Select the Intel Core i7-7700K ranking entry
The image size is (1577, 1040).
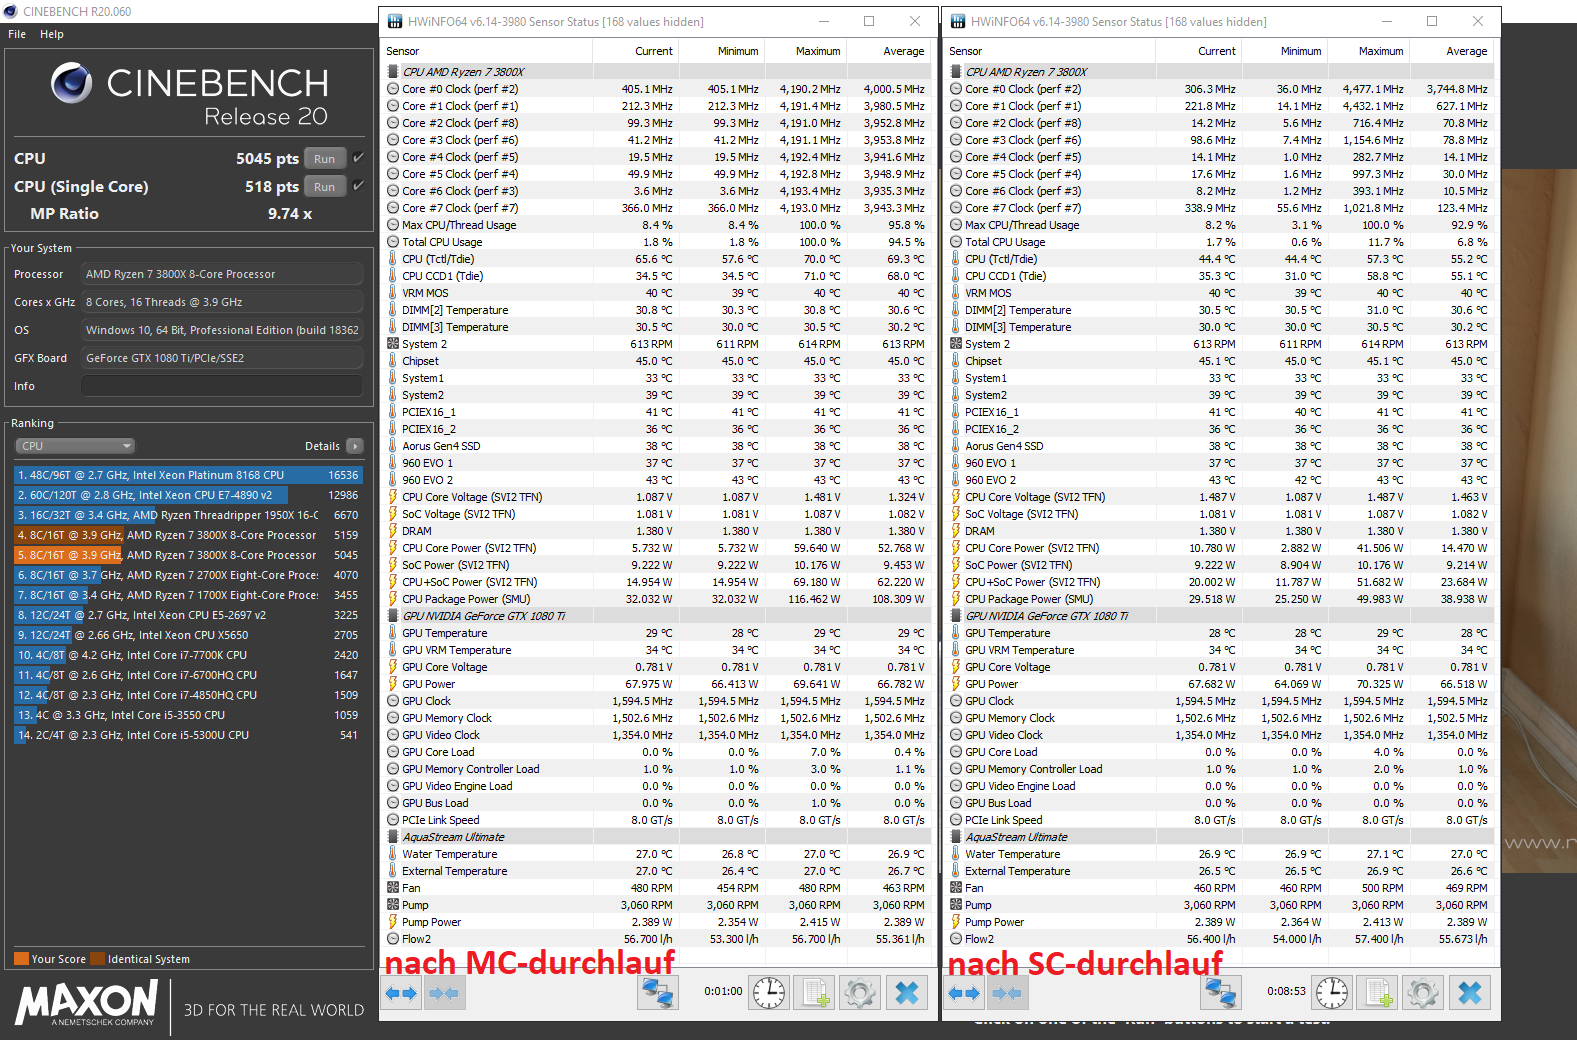188,655
